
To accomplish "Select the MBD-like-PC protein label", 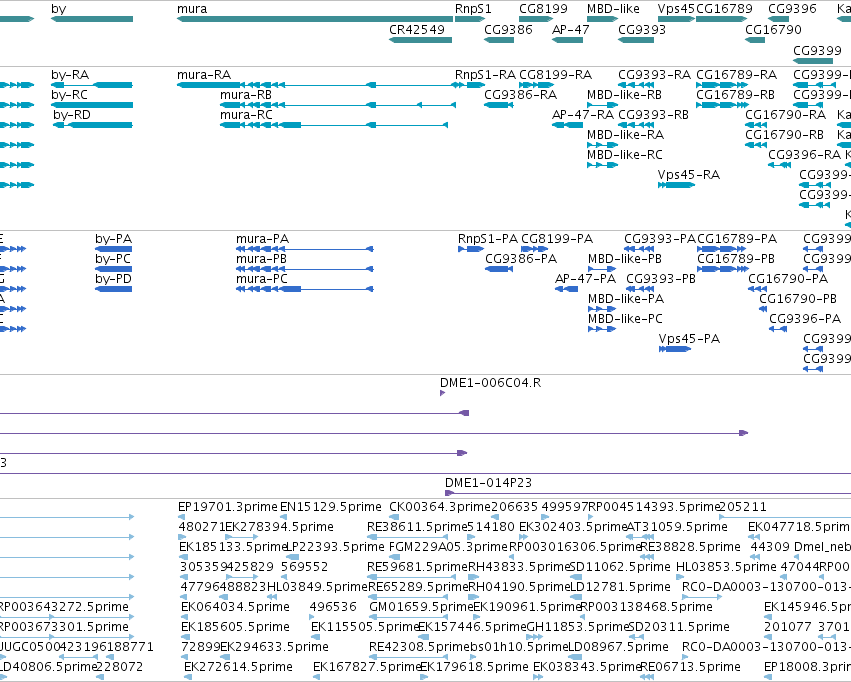I will pyautogui.click(x=625, y=318).
